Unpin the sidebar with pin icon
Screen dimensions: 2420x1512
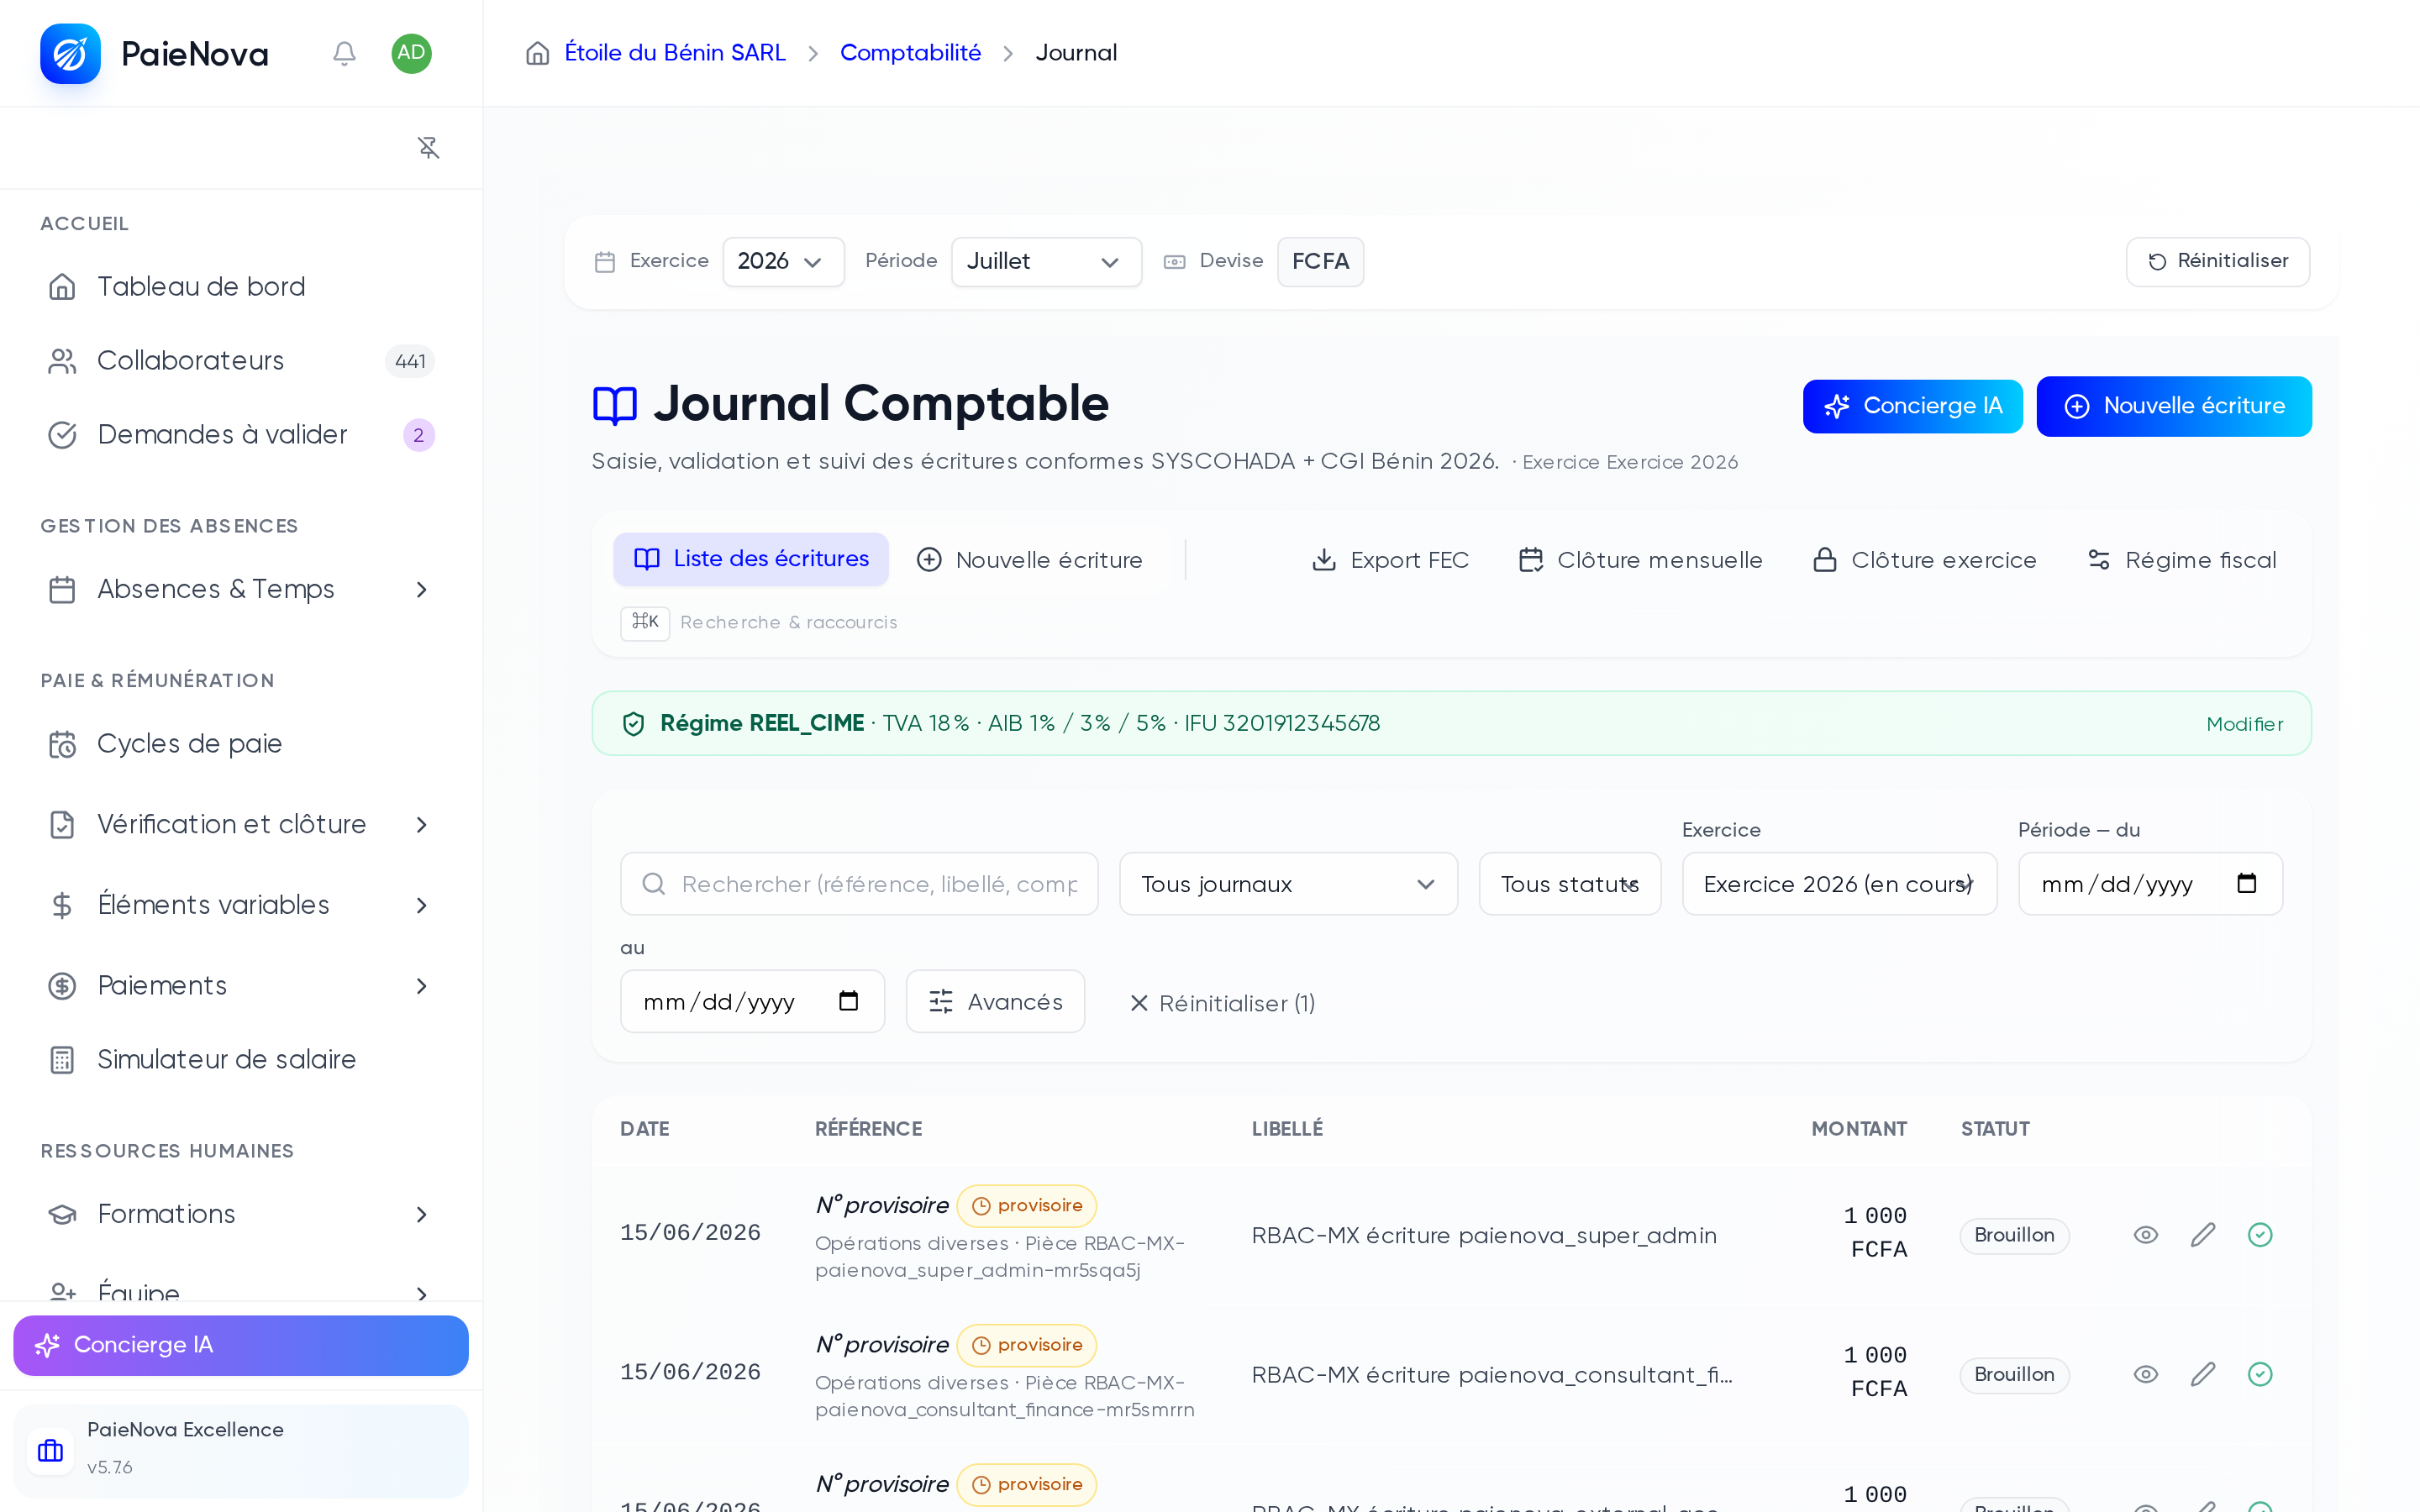coord(428,148)
